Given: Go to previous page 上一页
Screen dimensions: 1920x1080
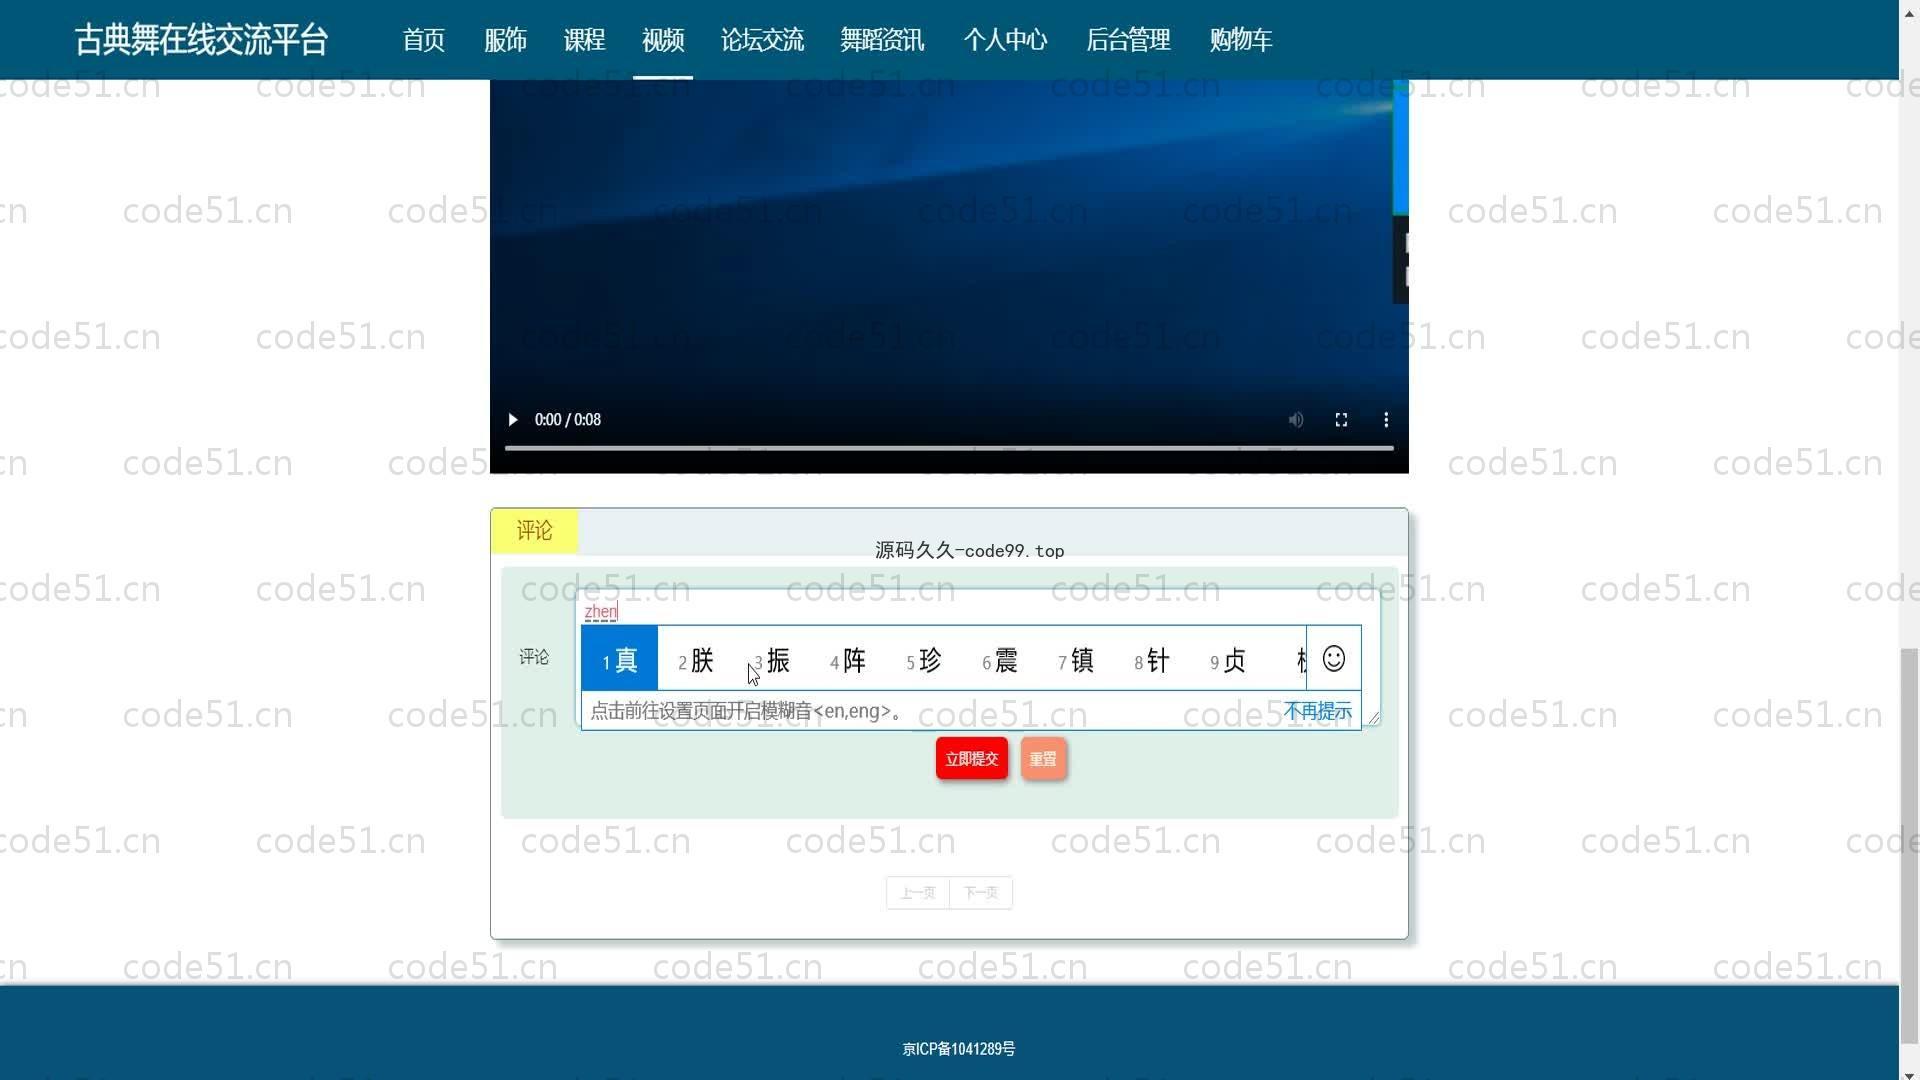Looking at the screenshot, I should tap(918, 893).
